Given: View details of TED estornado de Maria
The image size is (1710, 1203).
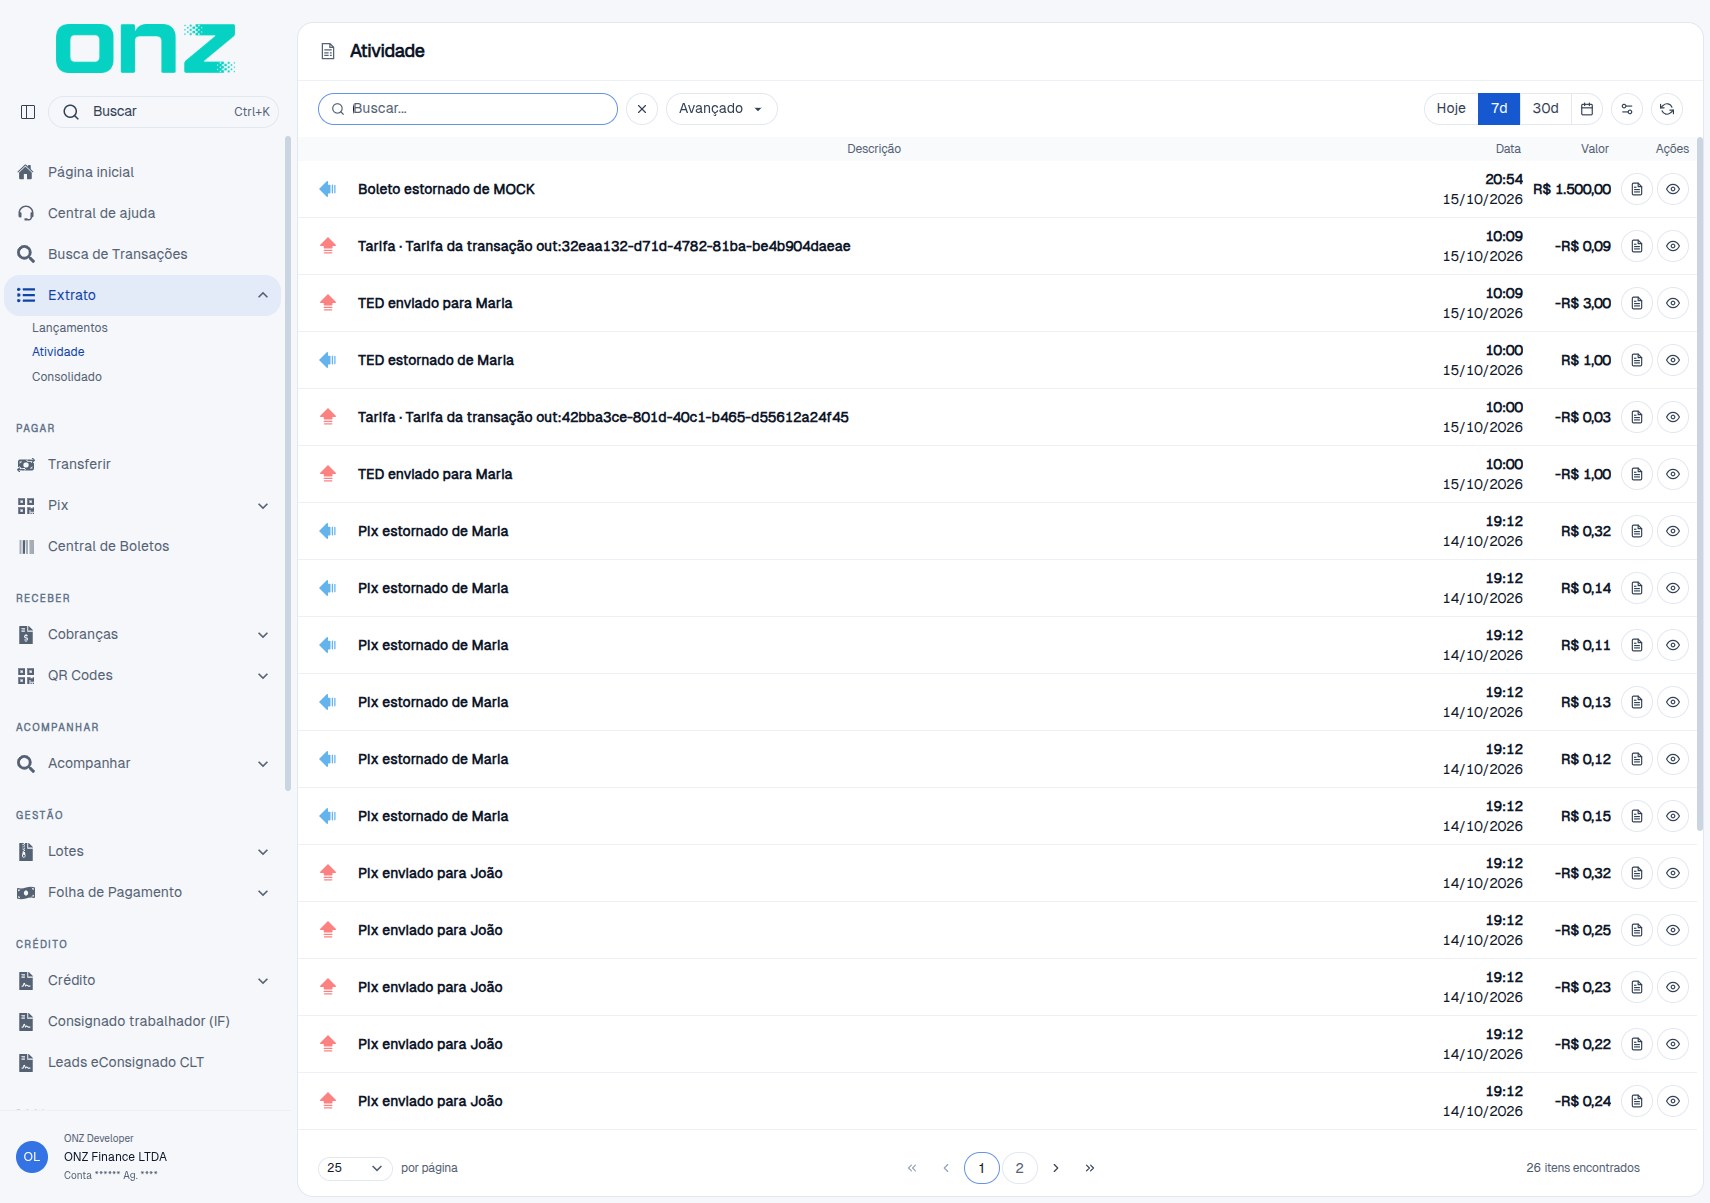Looking at the screenshot, I should pyautogui.click(x=1673, y=360).
